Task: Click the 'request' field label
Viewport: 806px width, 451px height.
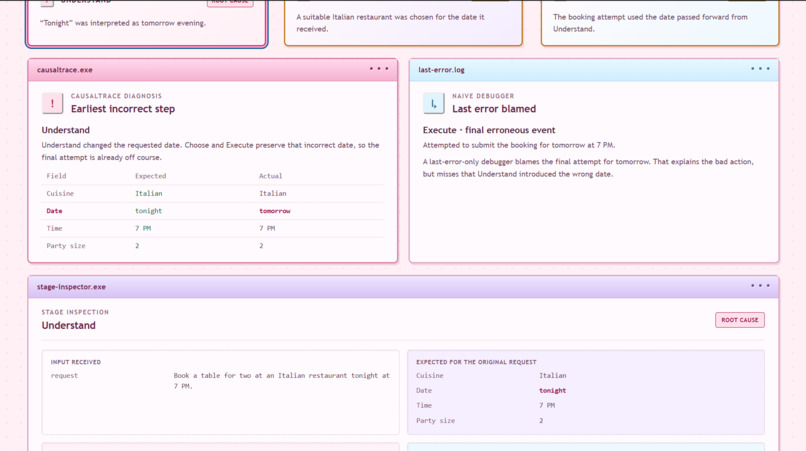Action: pos(64,376)
